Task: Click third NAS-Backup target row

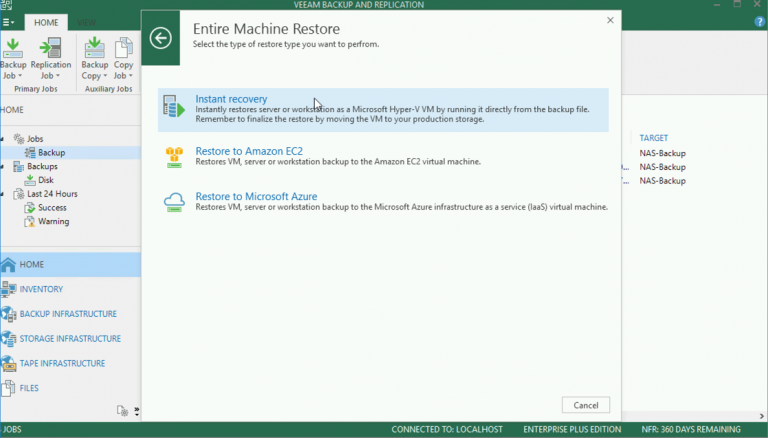Action: pyautogui.click(x=662, y=181)
